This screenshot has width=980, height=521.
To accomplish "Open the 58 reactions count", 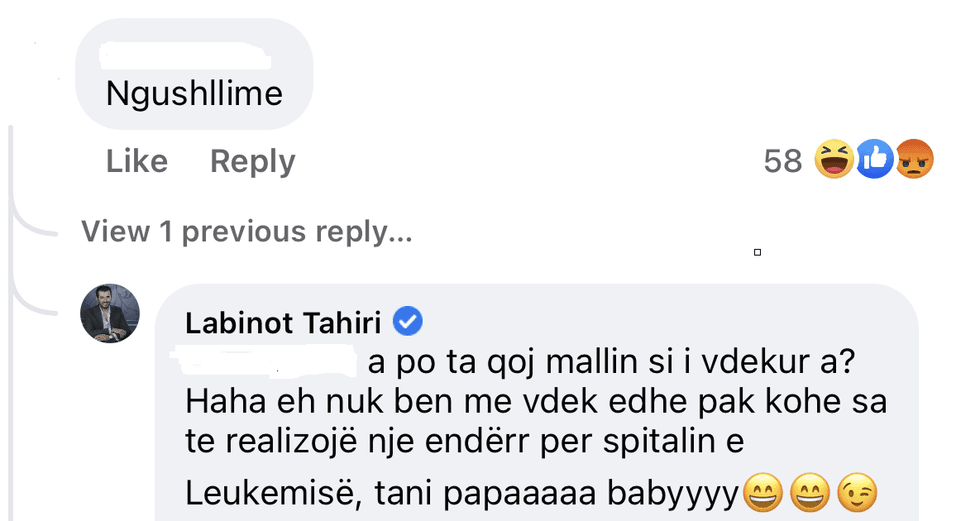I will coord(782,161).
